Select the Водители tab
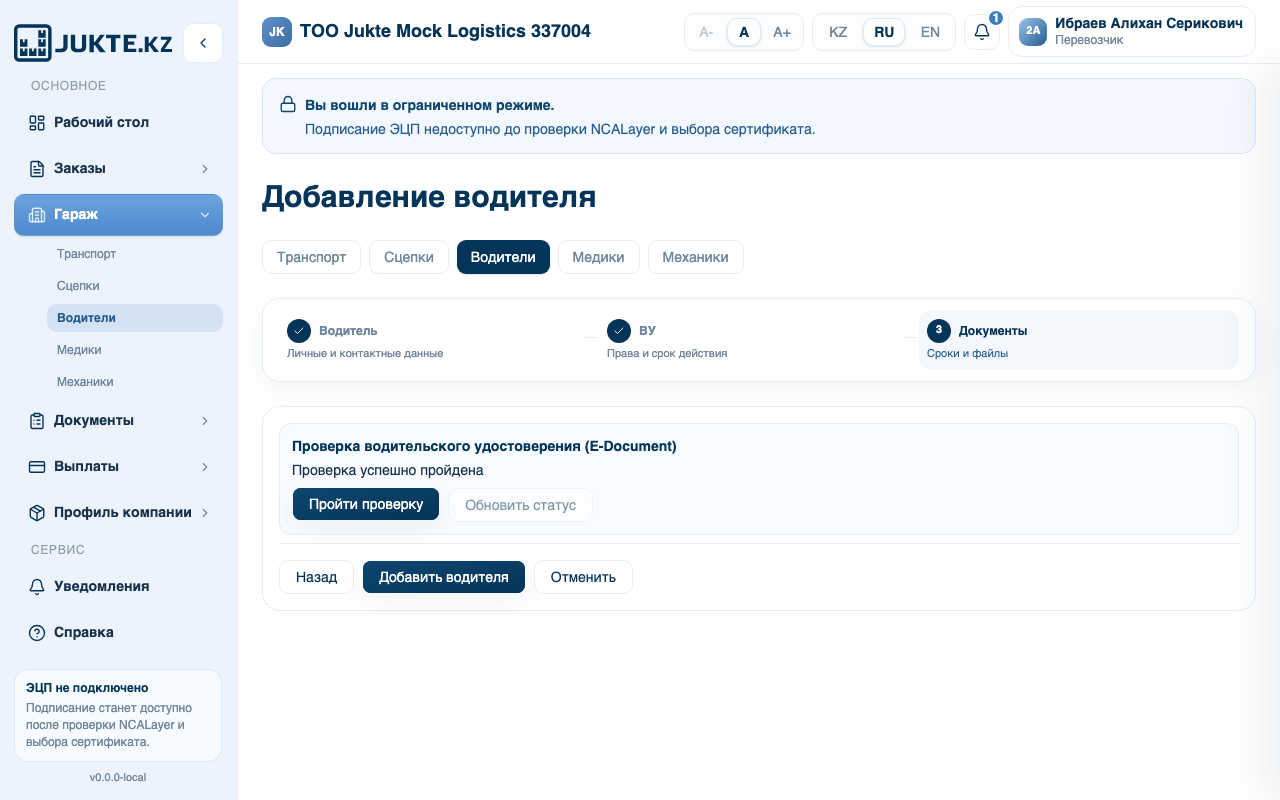 (503, 257)
